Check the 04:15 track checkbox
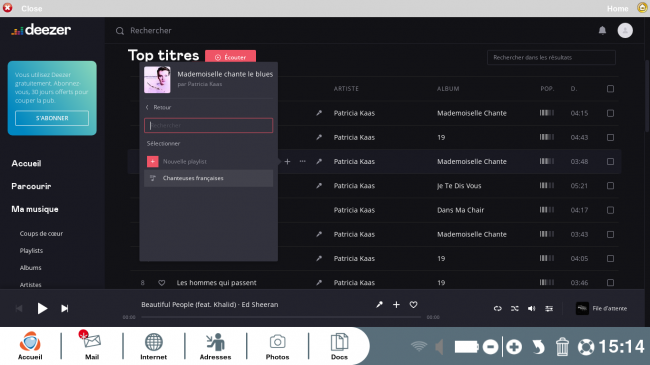The height and width of the screenshot is (365, 650). (610, 113)
